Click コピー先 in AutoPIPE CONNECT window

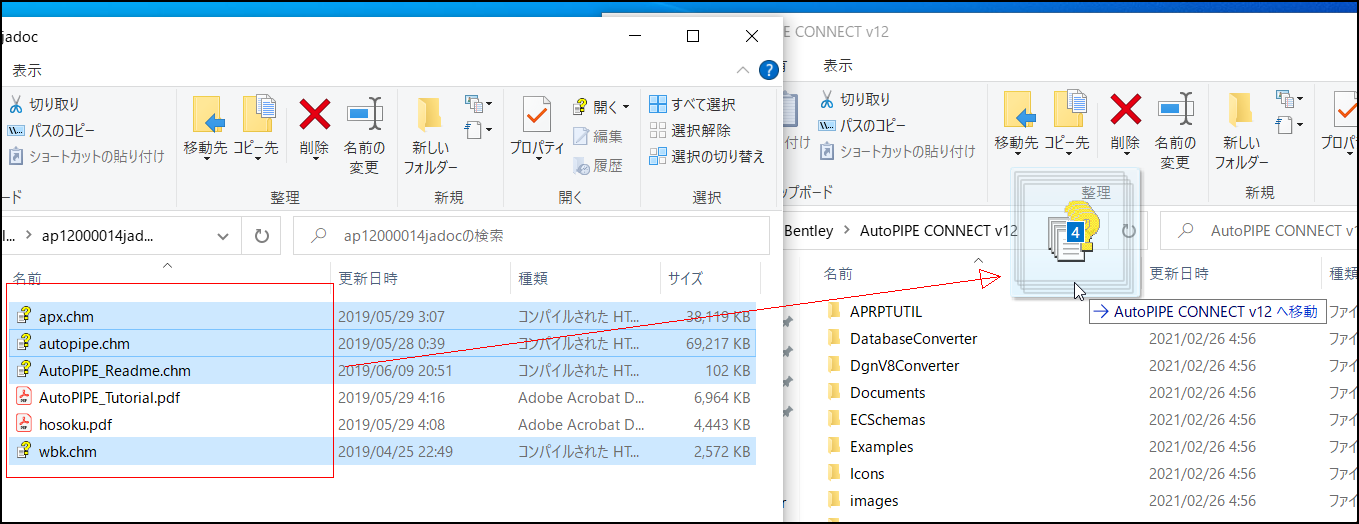(1067, 124)
